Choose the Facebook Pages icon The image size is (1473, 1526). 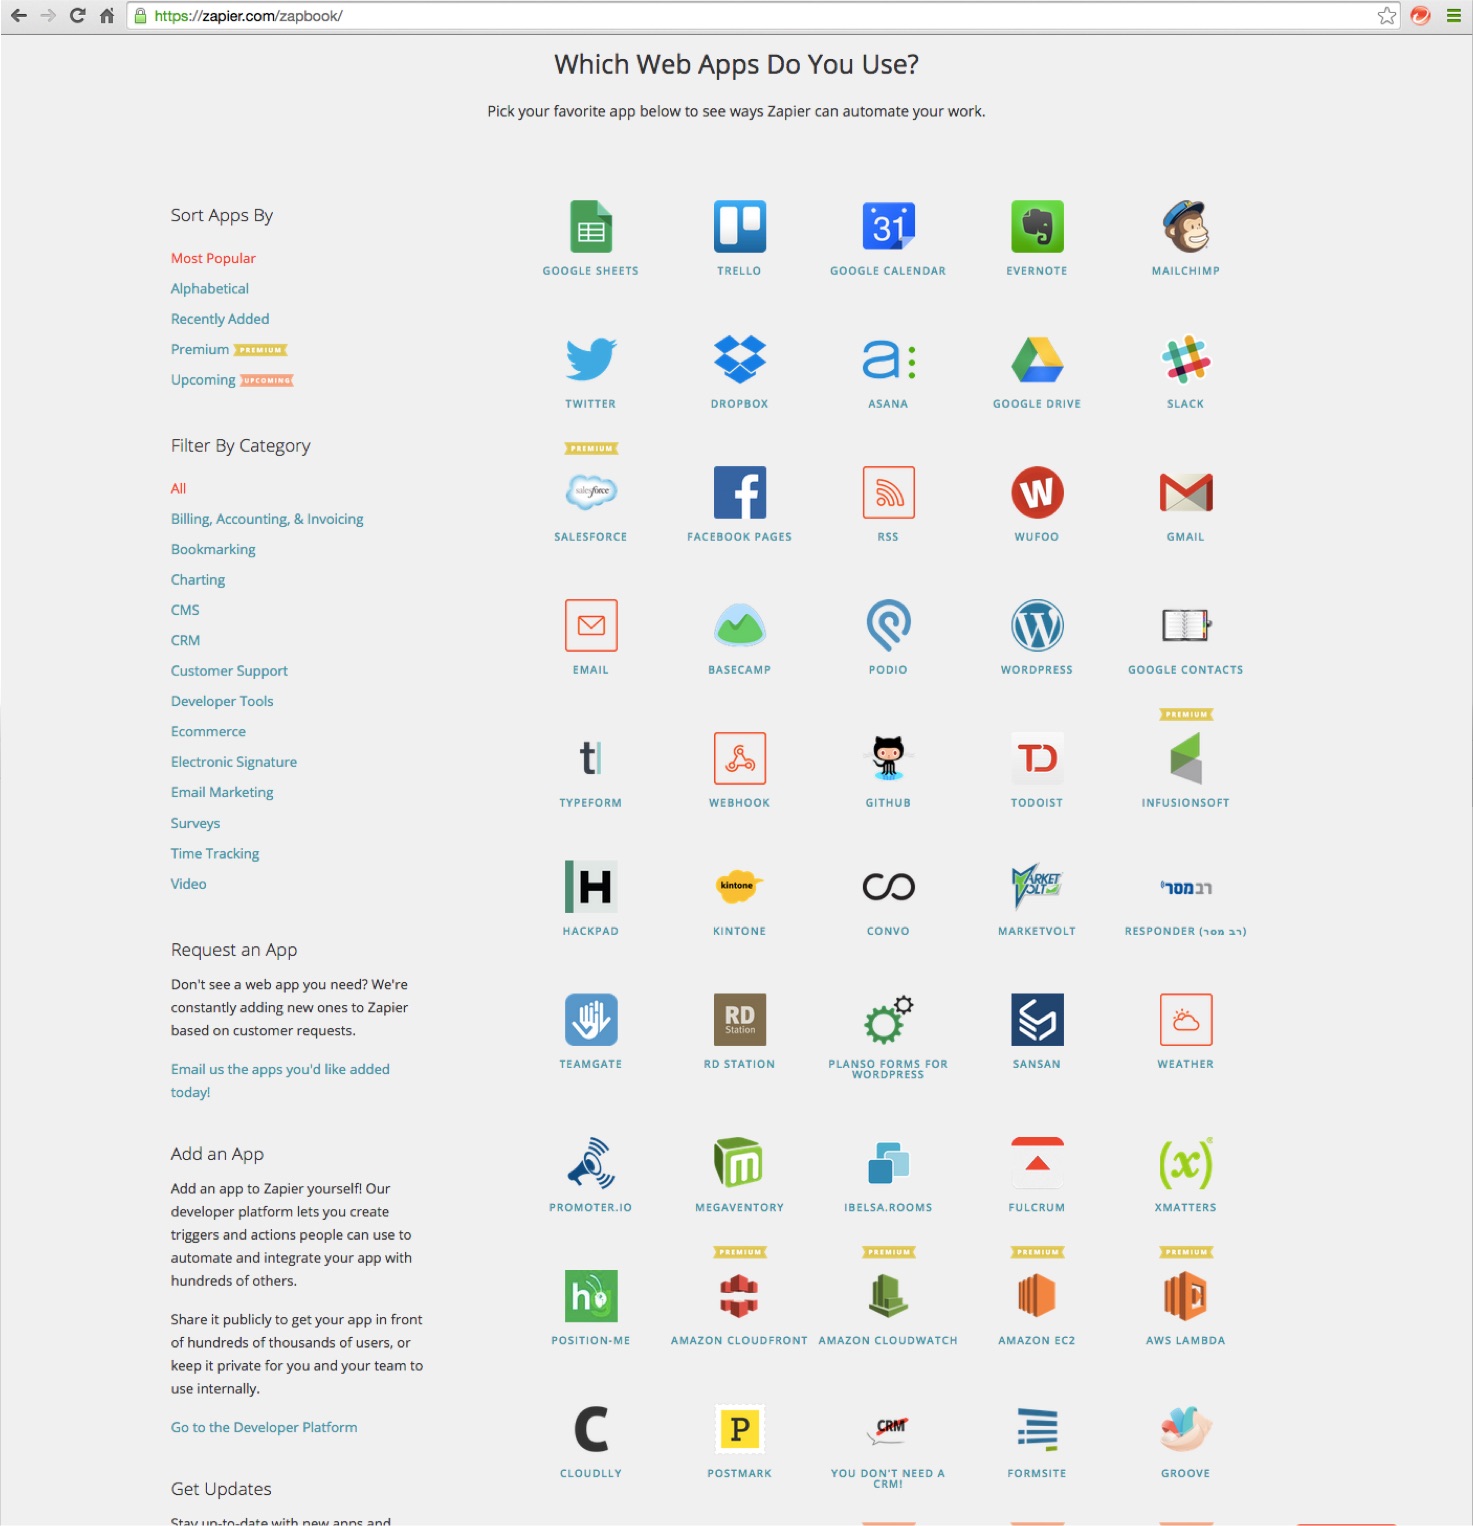(740, 492)
